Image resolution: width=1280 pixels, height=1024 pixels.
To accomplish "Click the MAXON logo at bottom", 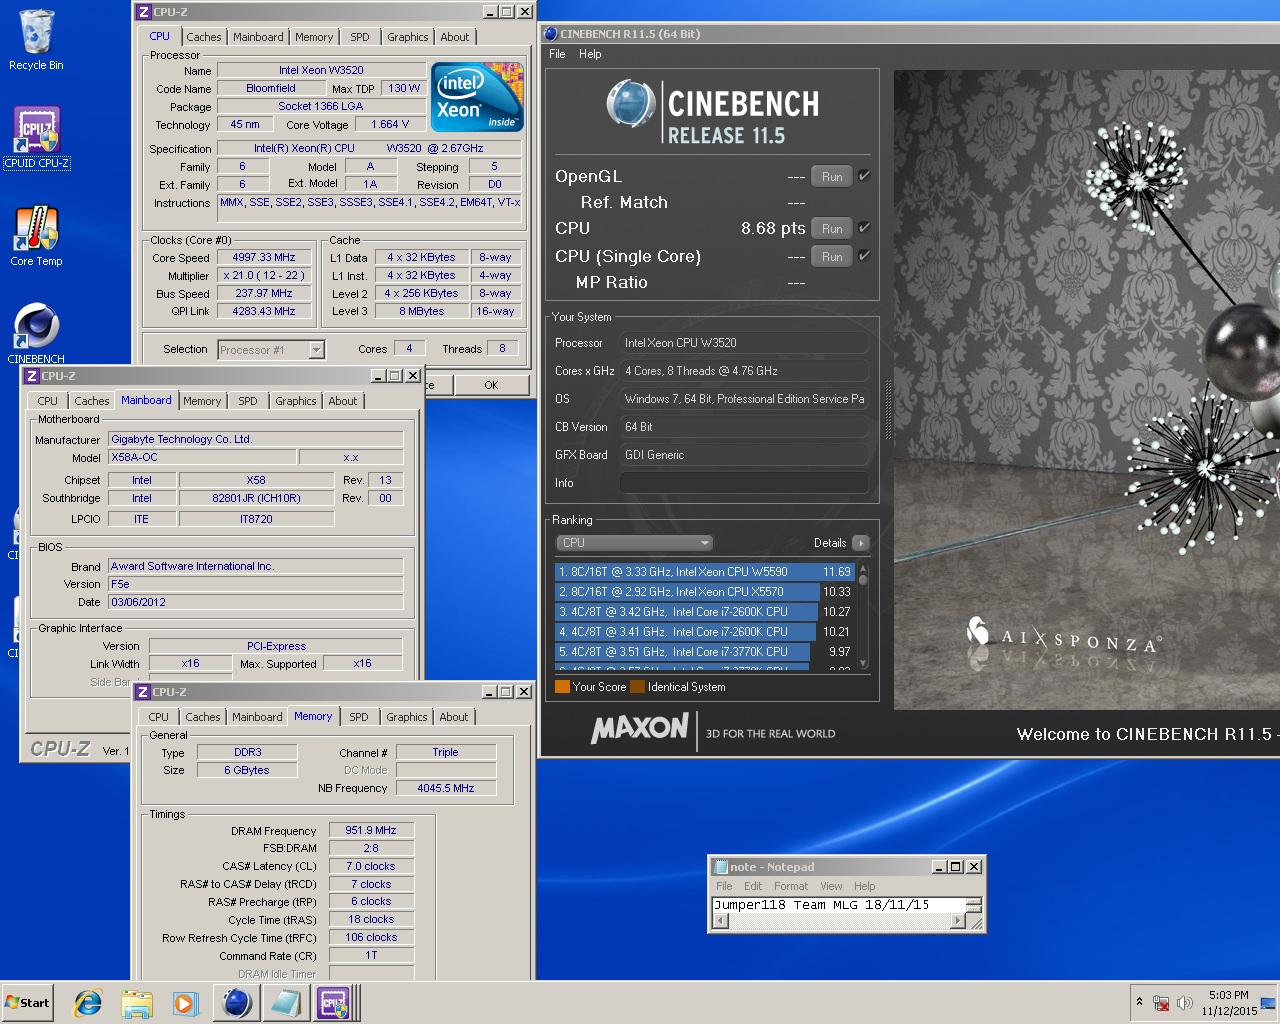I will (x=640, y=728).
